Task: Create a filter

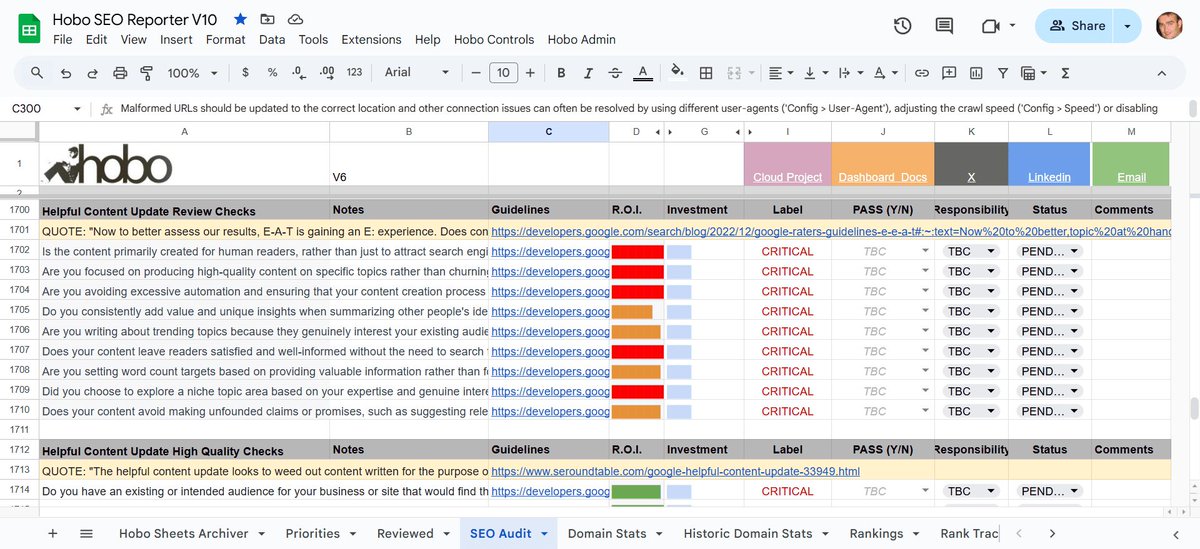Action: tap(1003, 73)
